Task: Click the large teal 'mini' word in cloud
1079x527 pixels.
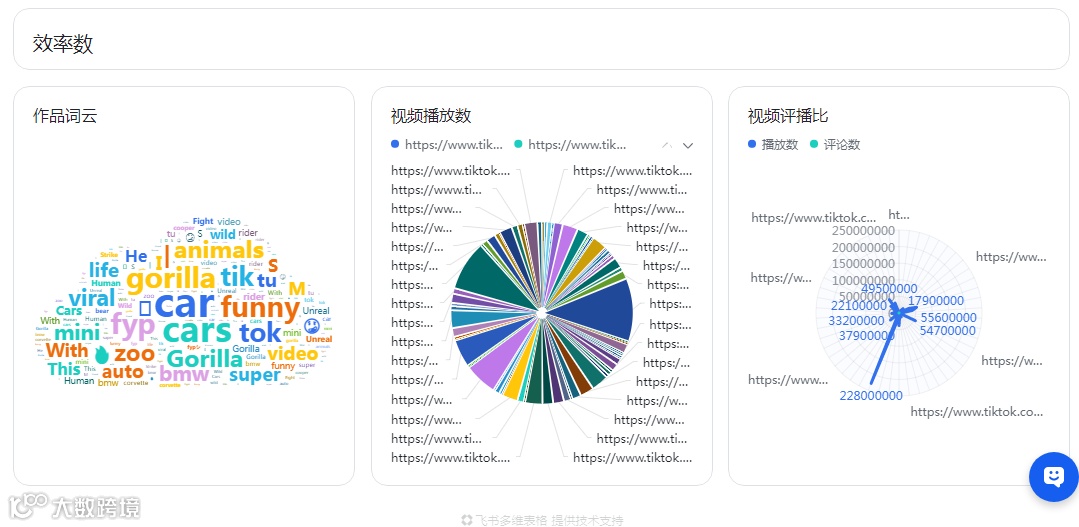Action: click(x=77, y=334)
